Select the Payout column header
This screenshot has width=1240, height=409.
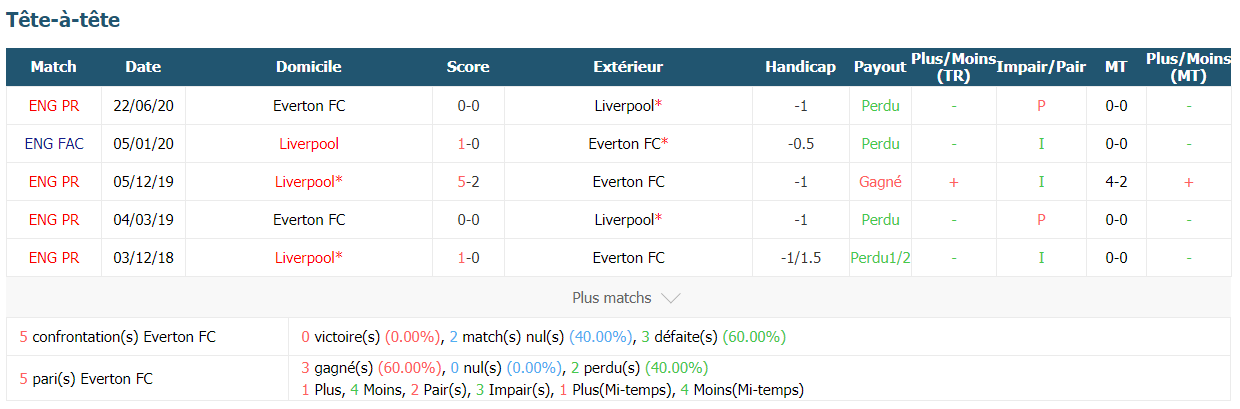point(880,67)
